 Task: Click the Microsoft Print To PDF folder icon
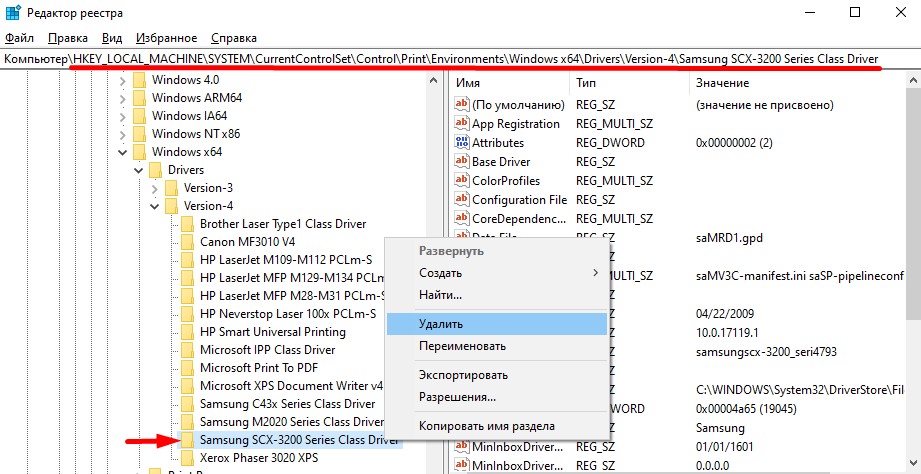click(188, 368)
